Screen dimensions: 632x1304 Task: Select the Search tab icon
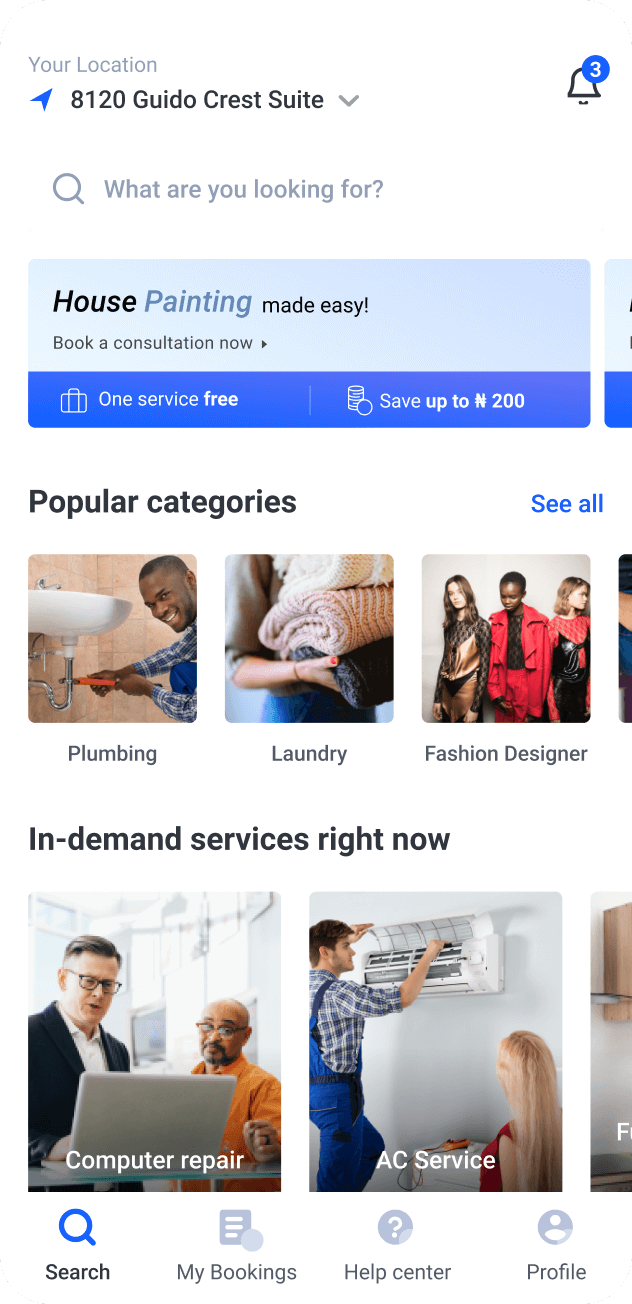(x=77, y=1227)
